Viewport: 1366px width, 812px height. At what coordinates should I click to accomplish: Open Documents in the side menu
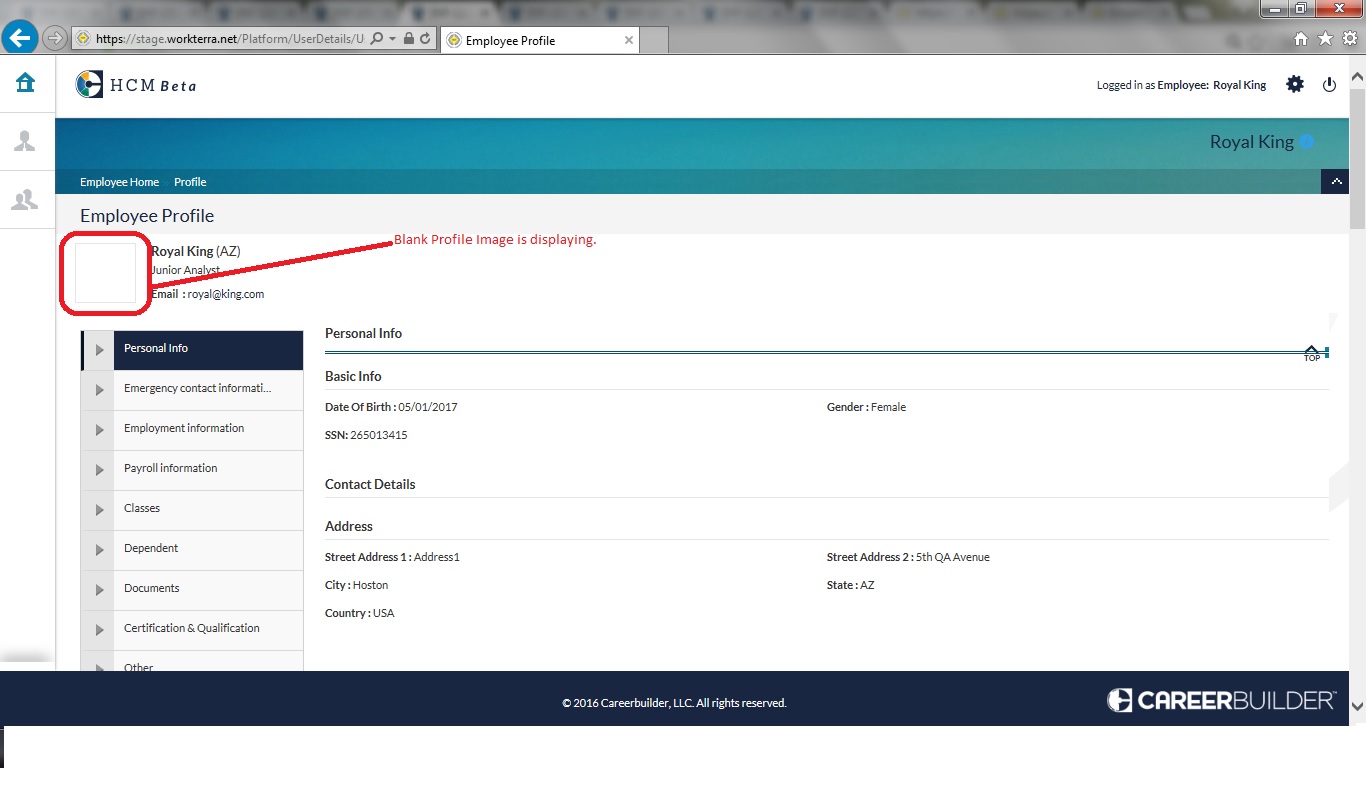pyautogui.click(x=152, y=589)
